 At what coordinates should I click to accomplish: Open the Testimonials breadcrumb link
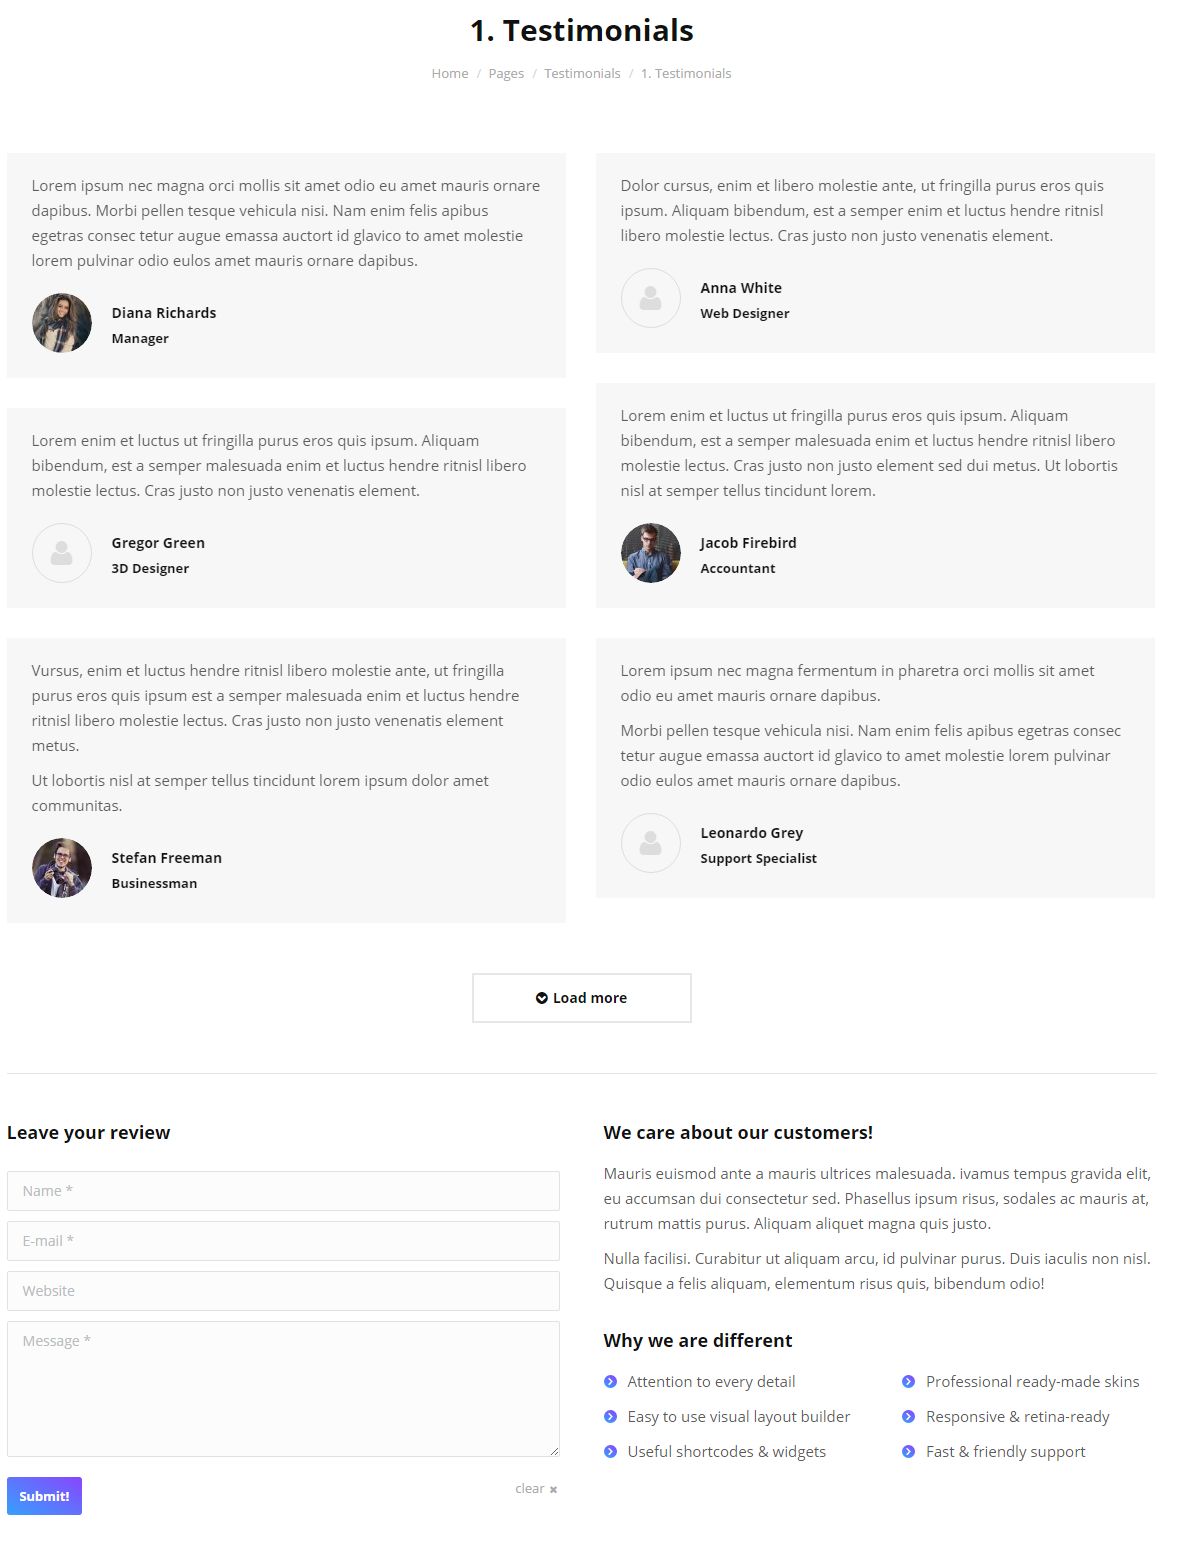click(582, 74)
